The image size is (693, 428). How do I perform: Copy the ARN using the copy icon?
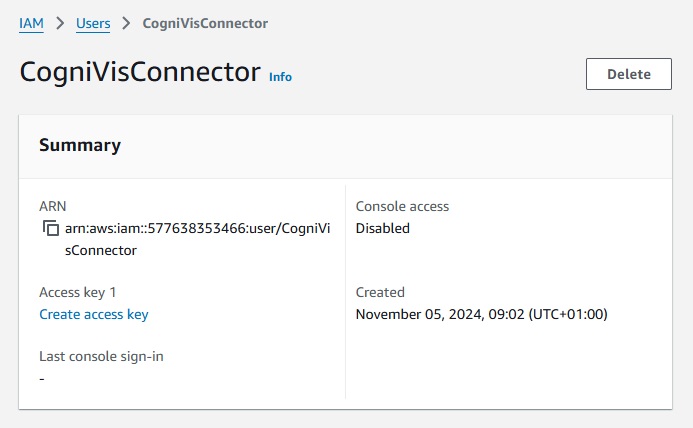[x=51, y=229]
